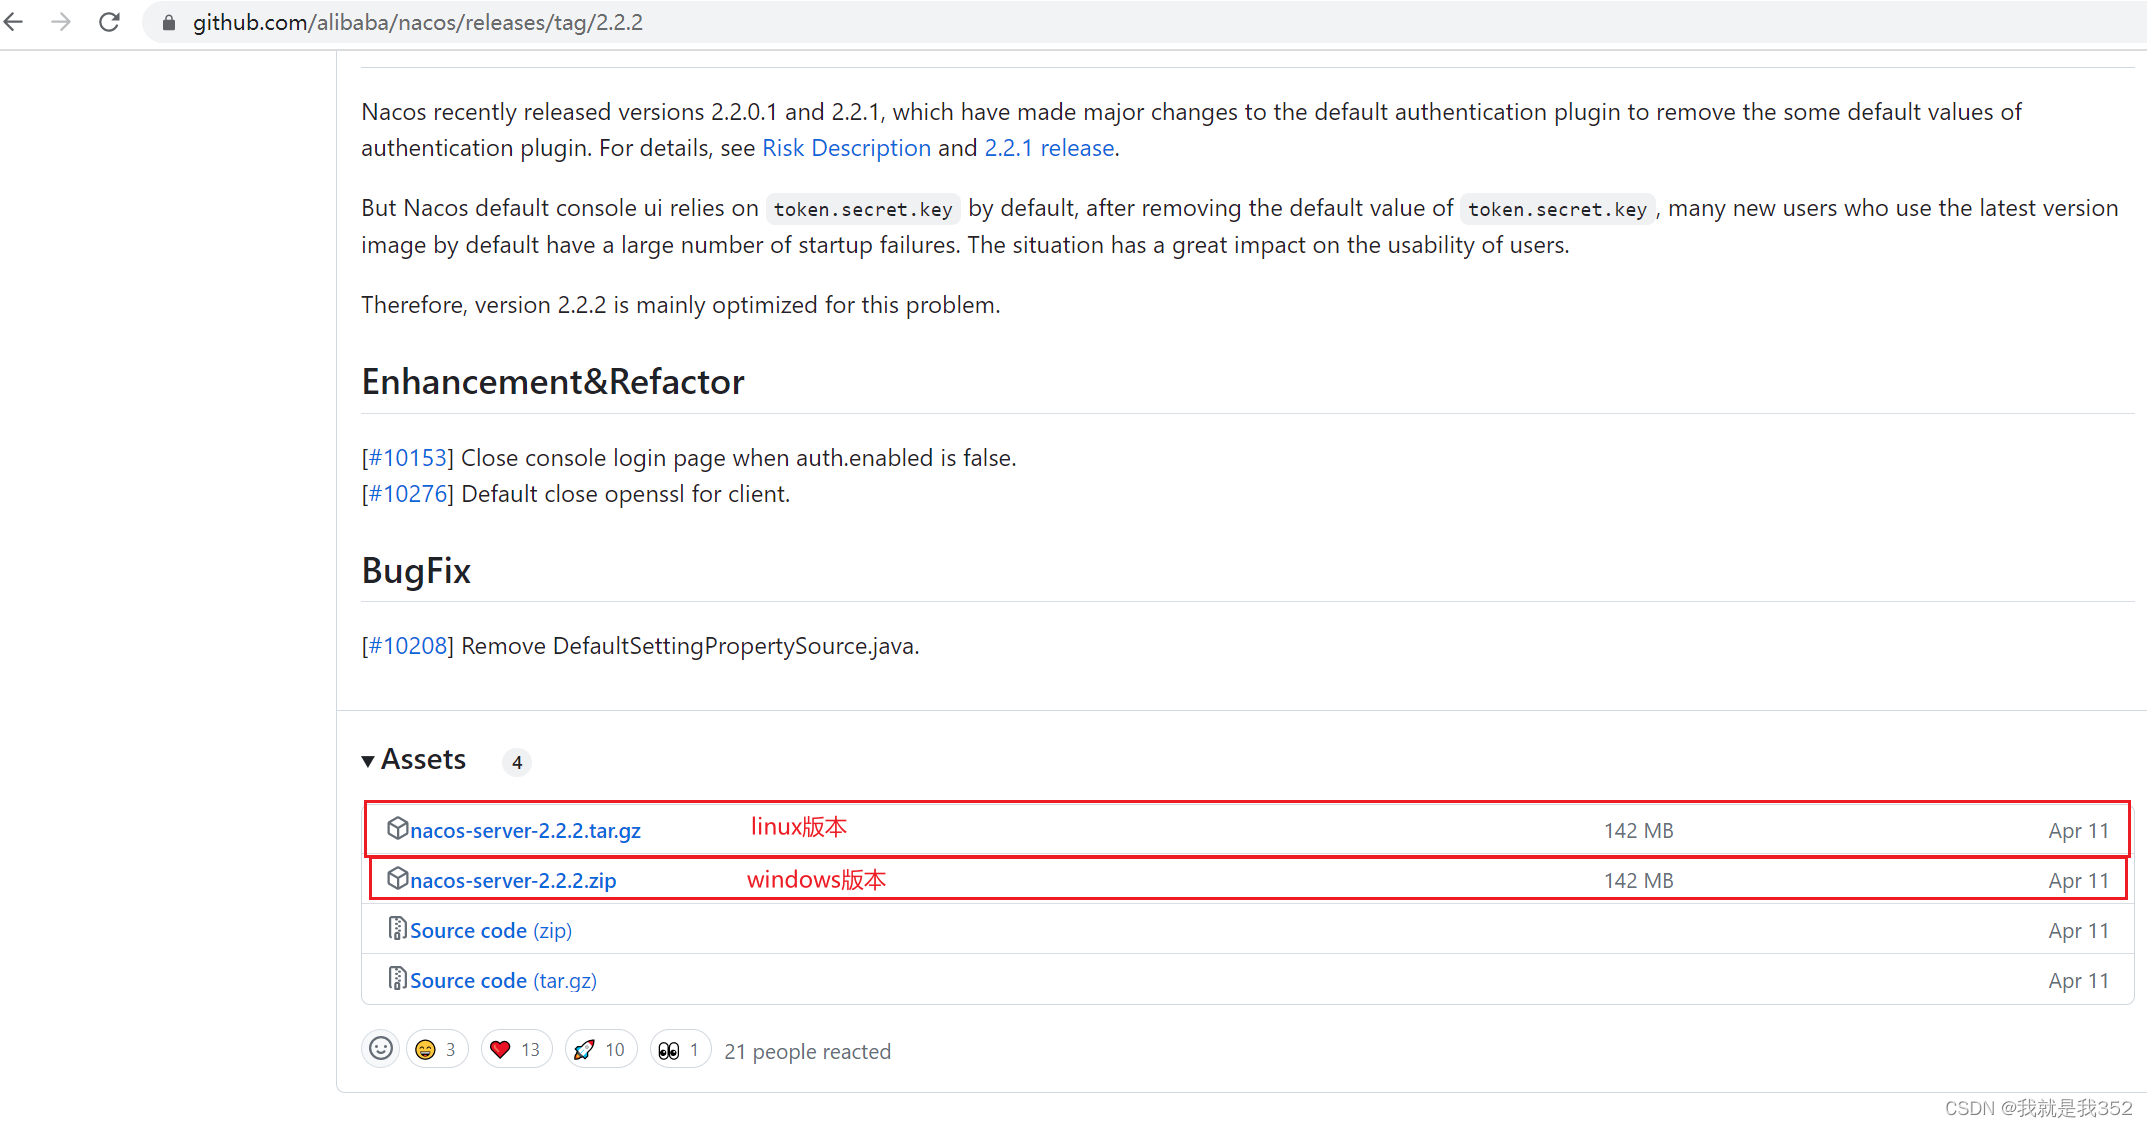Open issue #10208 link
Screen dimensions: 2147x1128
coord(407,646)
